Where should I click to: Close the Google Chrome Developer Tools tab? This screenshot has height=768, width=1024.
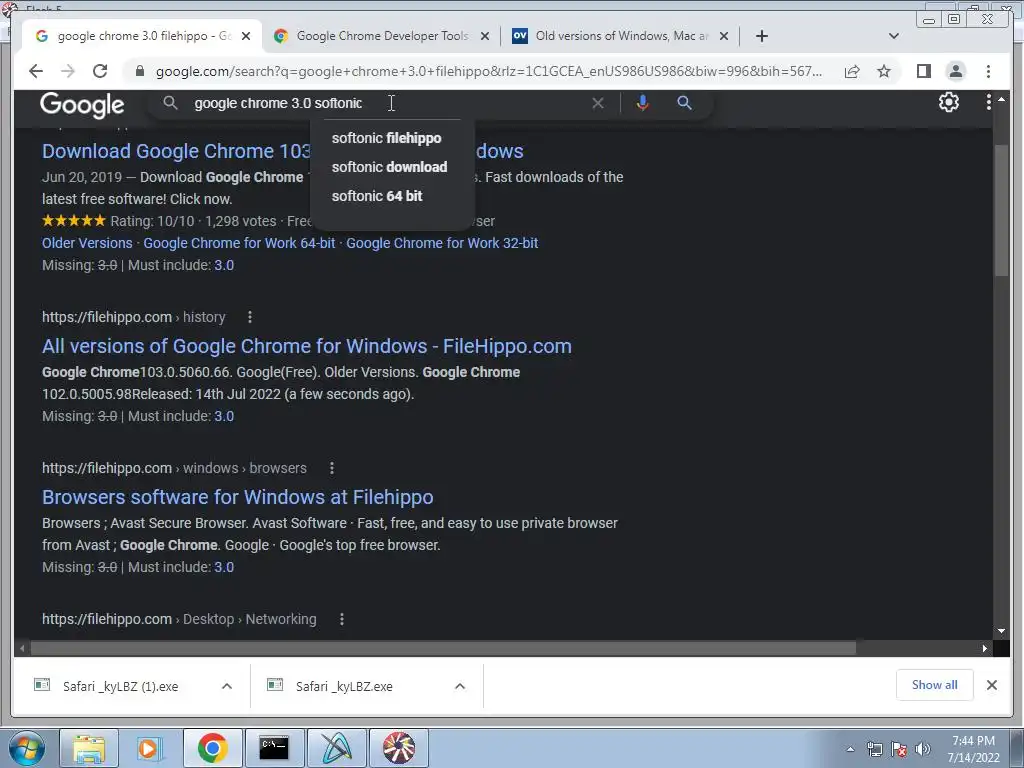[x=485, y=37]
